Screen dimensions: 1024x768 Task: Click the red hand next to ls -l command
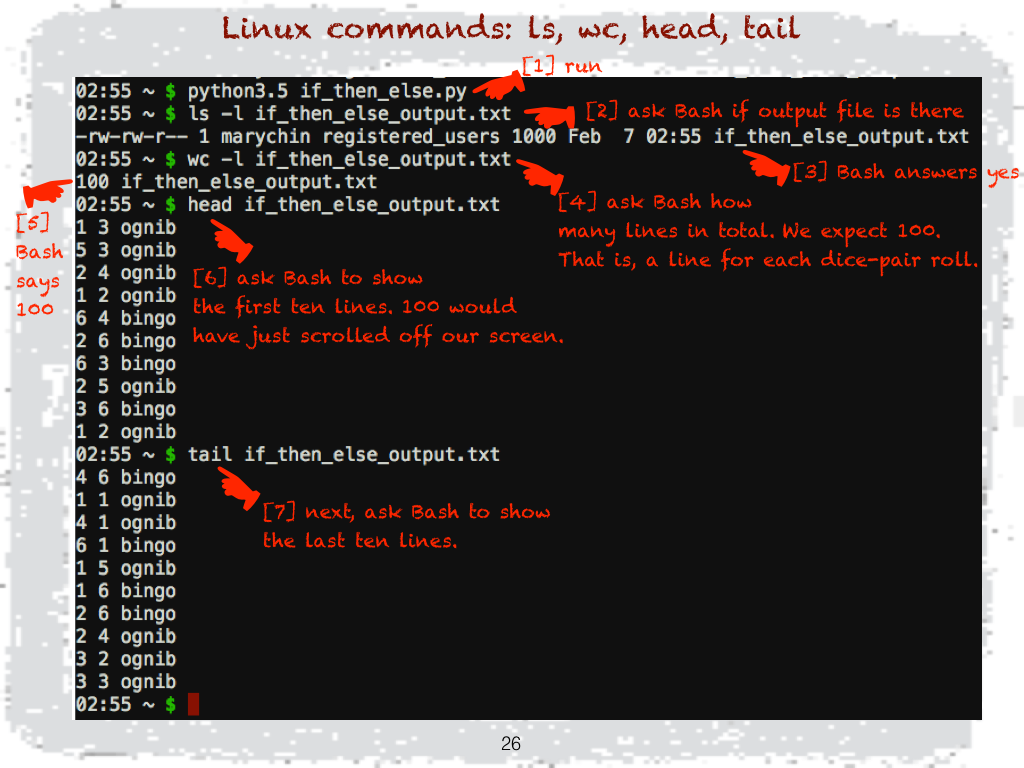[x=551, y=116]
